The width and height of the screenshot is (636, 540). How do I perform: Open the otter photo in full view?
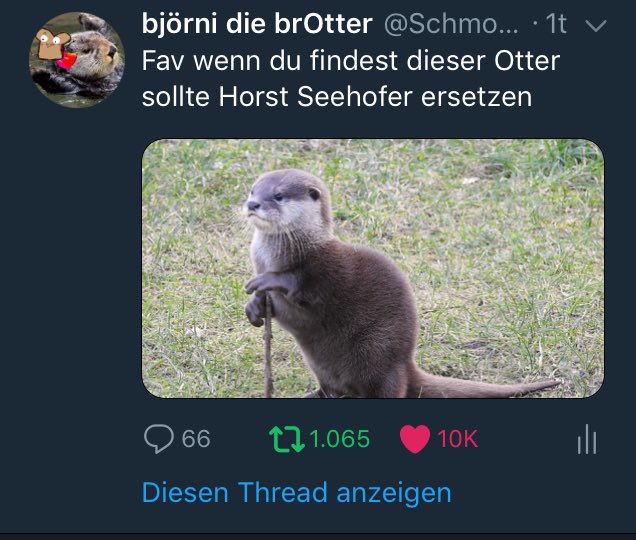pyautogui.click(x=373, y=268)
